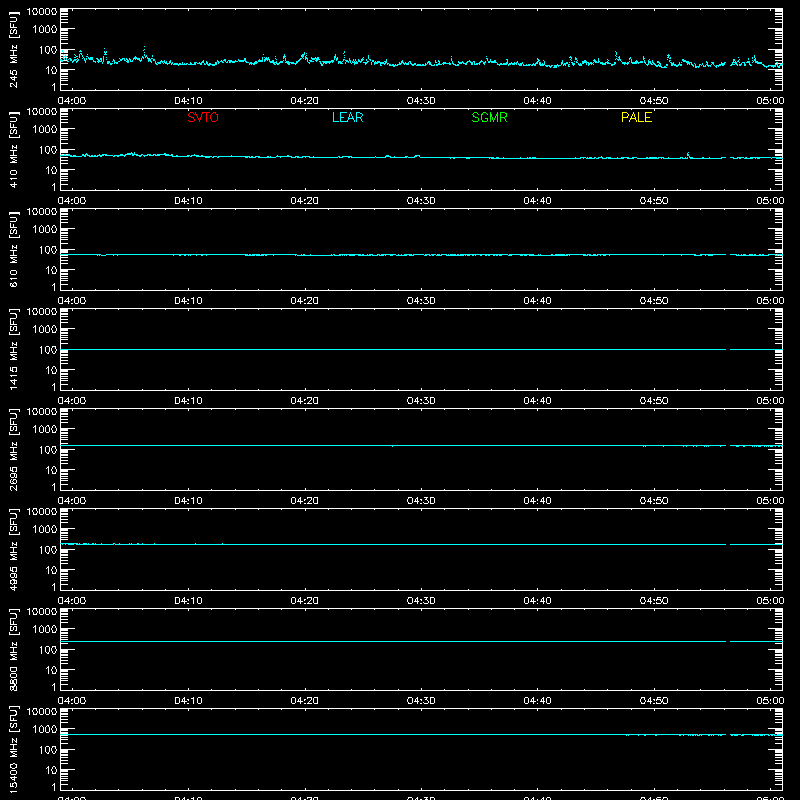800x800 pixels.
Task: Click 04:10 time label below 245 MHz plot
Action: pos(188,101)
